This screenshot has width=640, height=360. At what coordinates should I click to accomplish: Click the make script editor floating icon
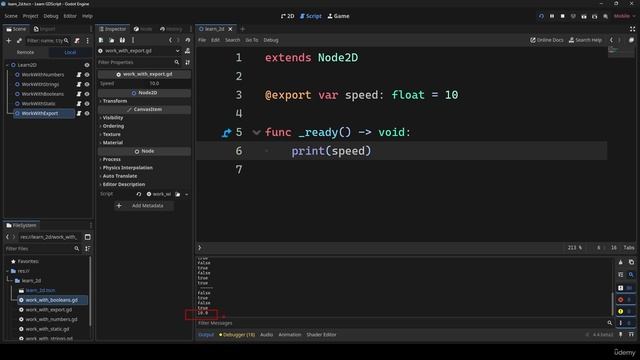(631, 40)
